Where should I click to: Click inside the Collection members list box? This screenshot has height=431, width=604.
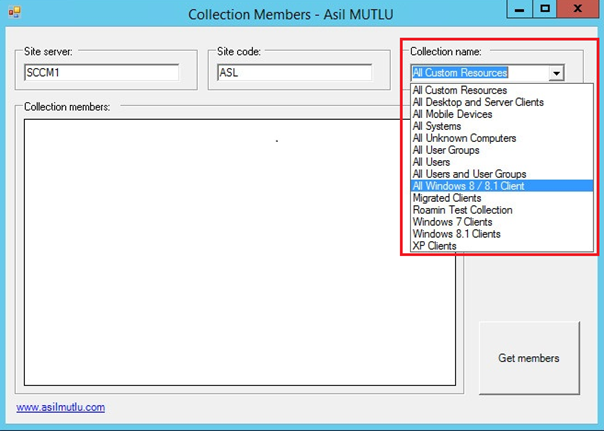click(x=240, y=252)
